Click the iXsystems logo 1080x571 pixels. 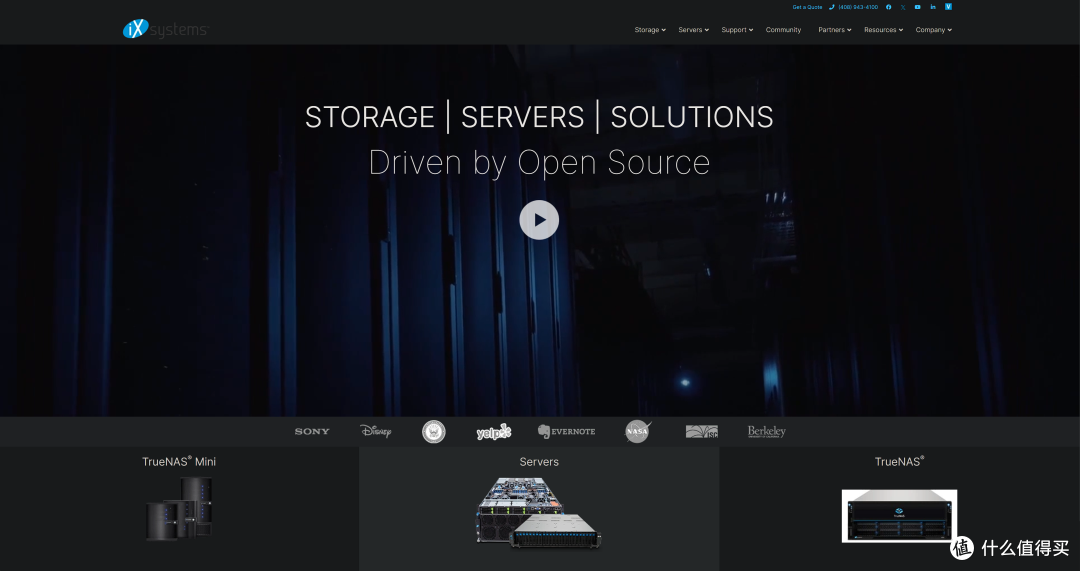pos(165,29)
